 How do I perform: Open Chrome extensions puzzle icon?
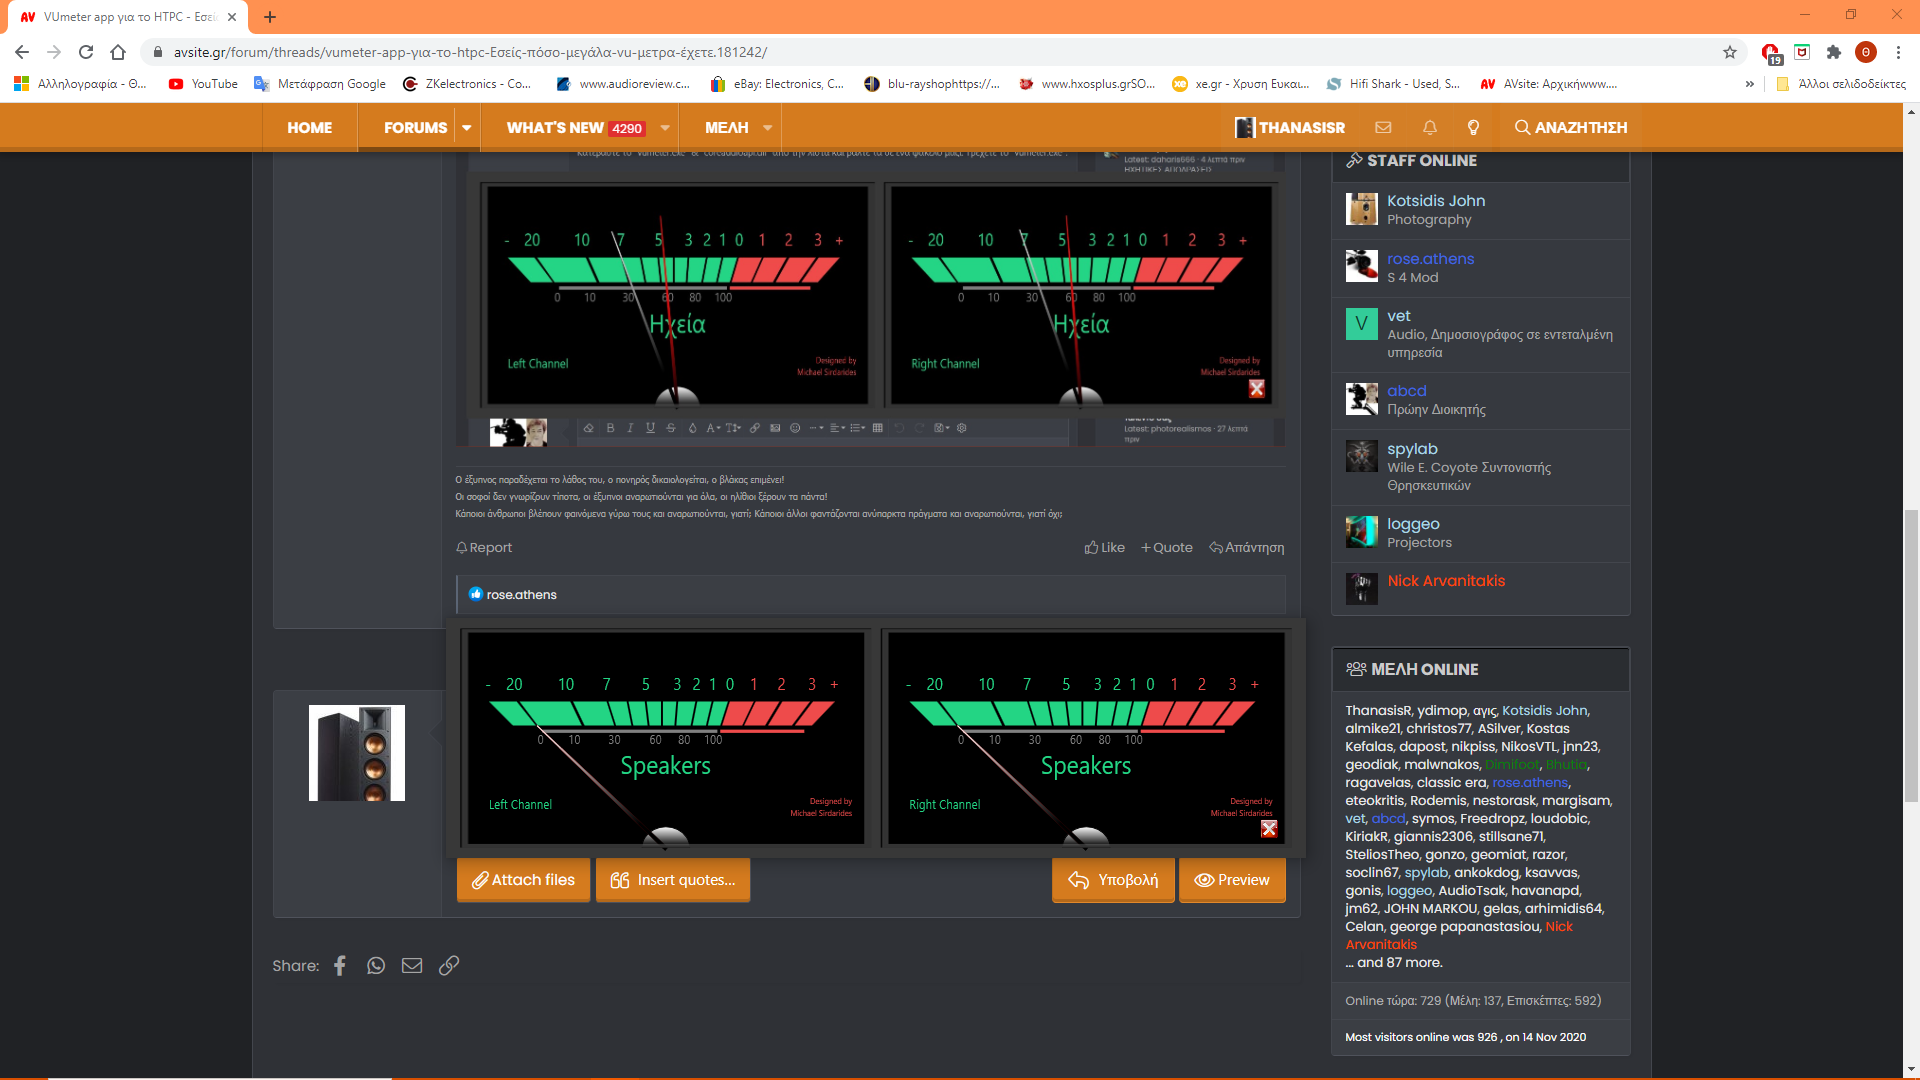pyautogui.click(x=1834, y=52)
